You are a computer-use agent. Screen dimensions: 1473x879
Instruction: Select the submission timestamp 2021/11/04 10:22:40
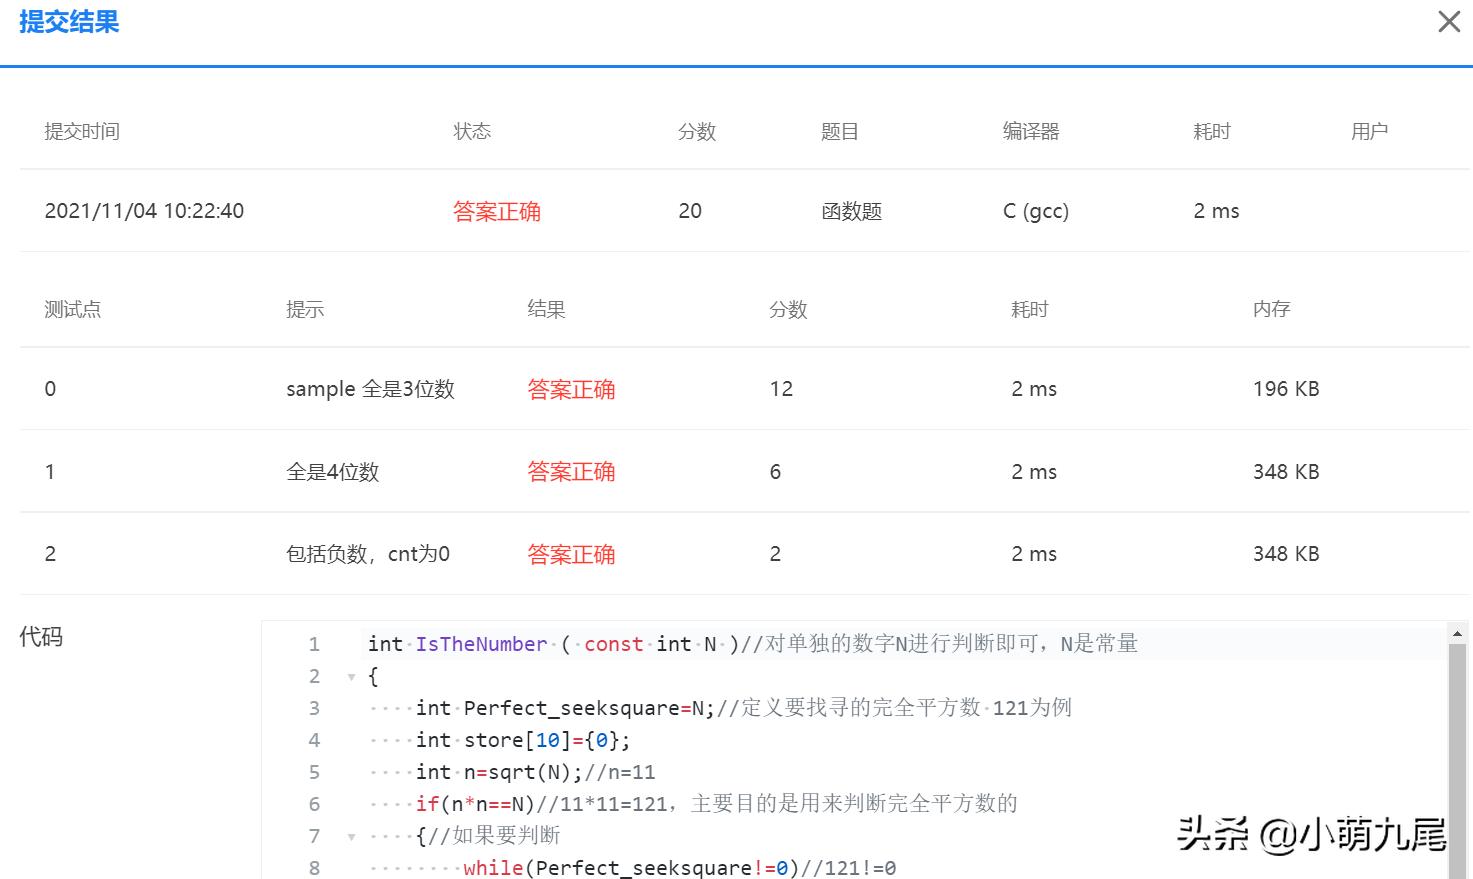tap(144, 211)
